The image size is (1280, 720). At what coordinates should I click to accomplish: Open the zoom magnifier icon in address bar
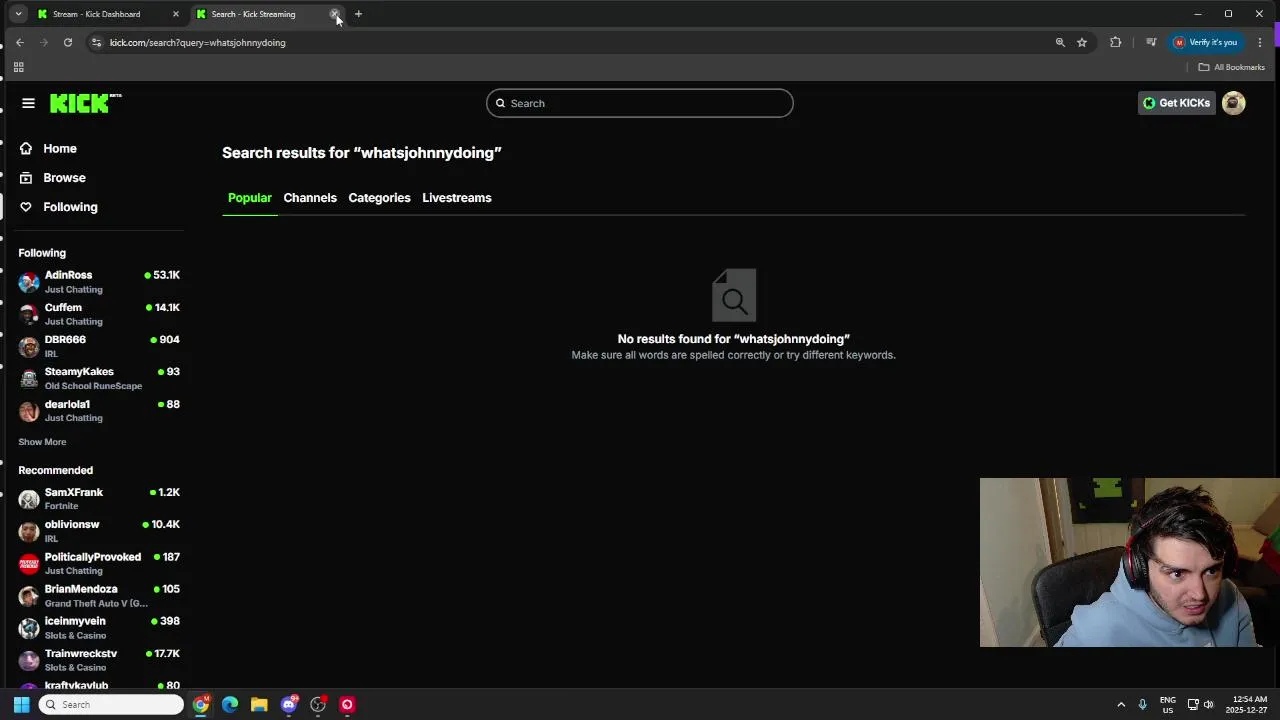point(1060,42)
